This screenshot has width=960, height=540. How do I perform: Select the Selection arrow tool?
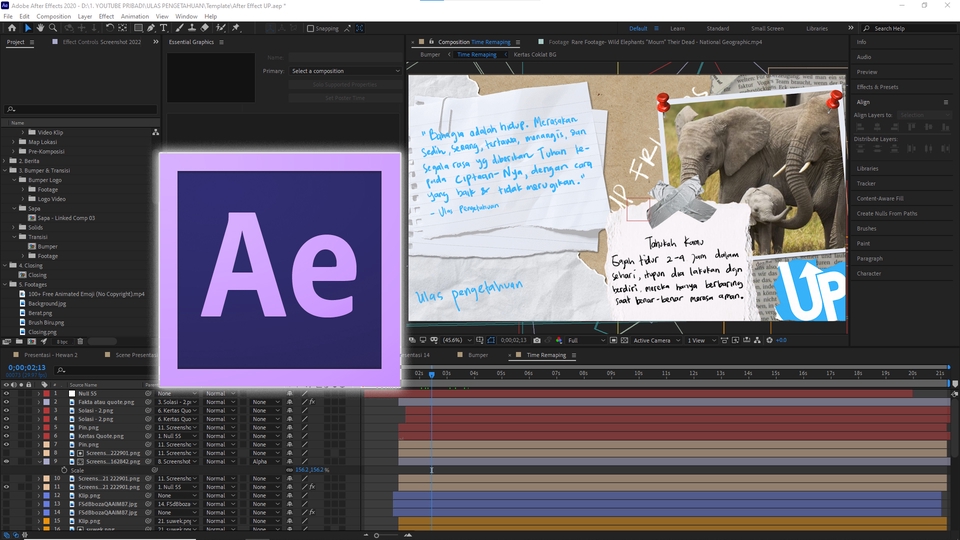pos(28,28)
